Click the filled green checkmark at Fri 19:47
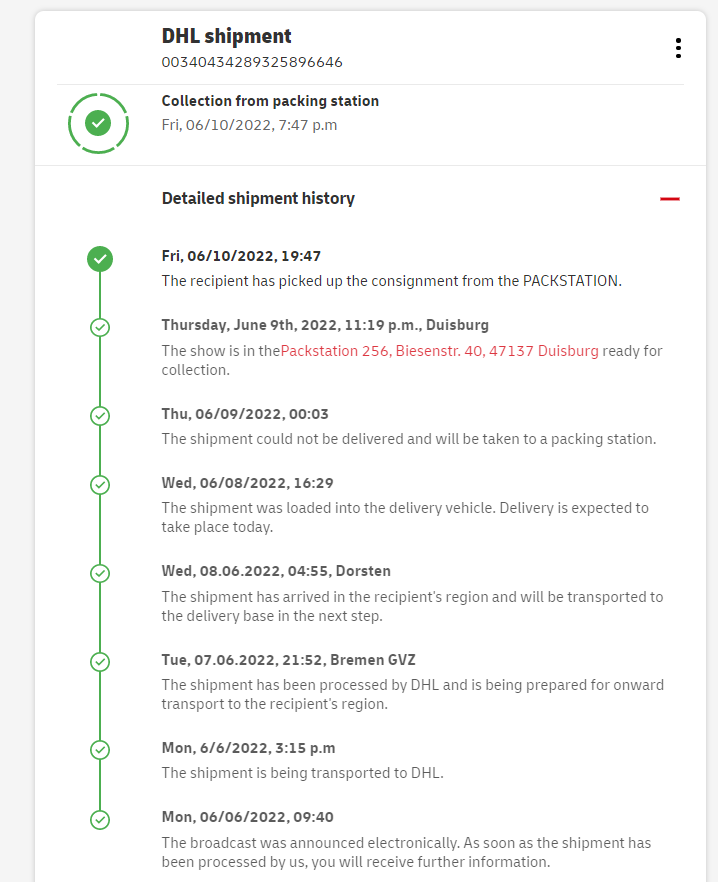The width and height of the screenshot is (718, 882). [100, 259]
